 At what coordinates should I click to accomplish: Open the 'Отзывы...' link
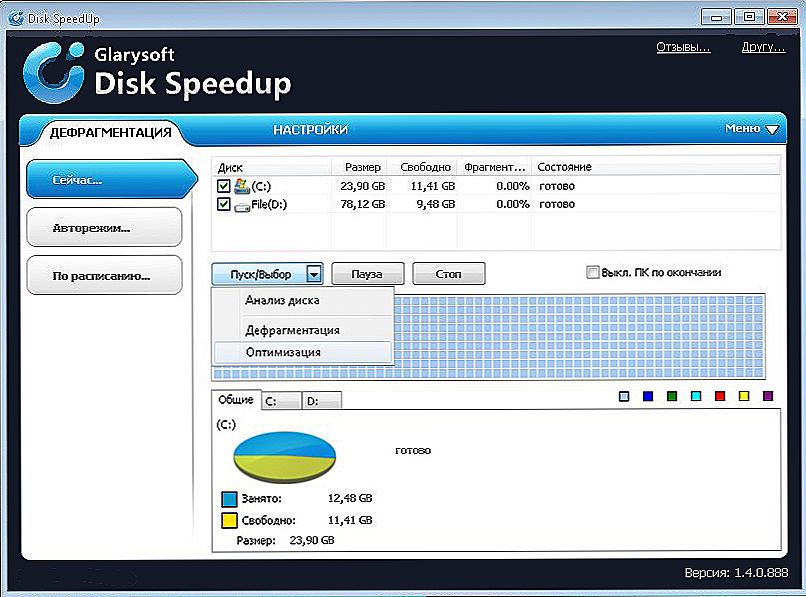tap(683, 47)
